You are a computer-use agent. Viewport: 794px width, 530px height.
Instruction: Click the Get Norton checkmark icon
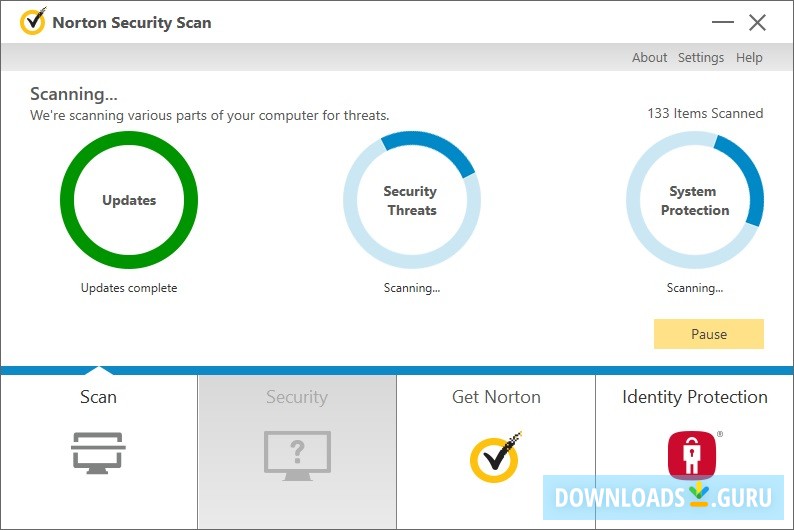[496, 456]
